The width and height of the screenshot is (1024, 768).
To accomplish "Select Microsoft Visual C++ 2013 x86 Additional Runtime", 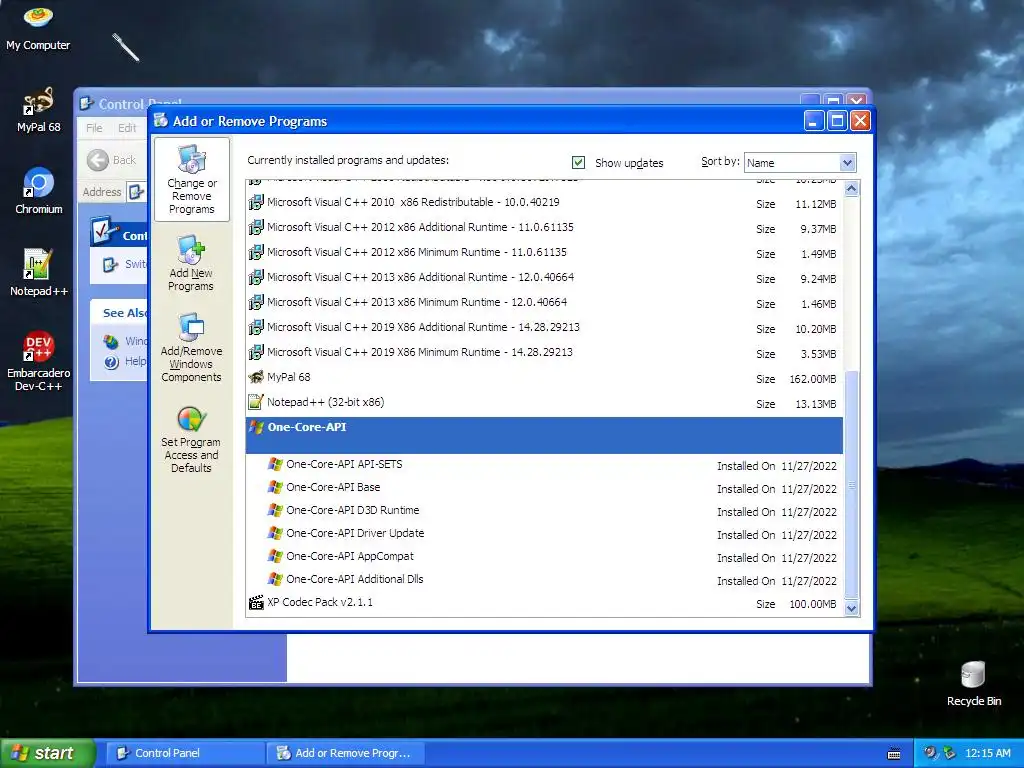I will 544,278.
